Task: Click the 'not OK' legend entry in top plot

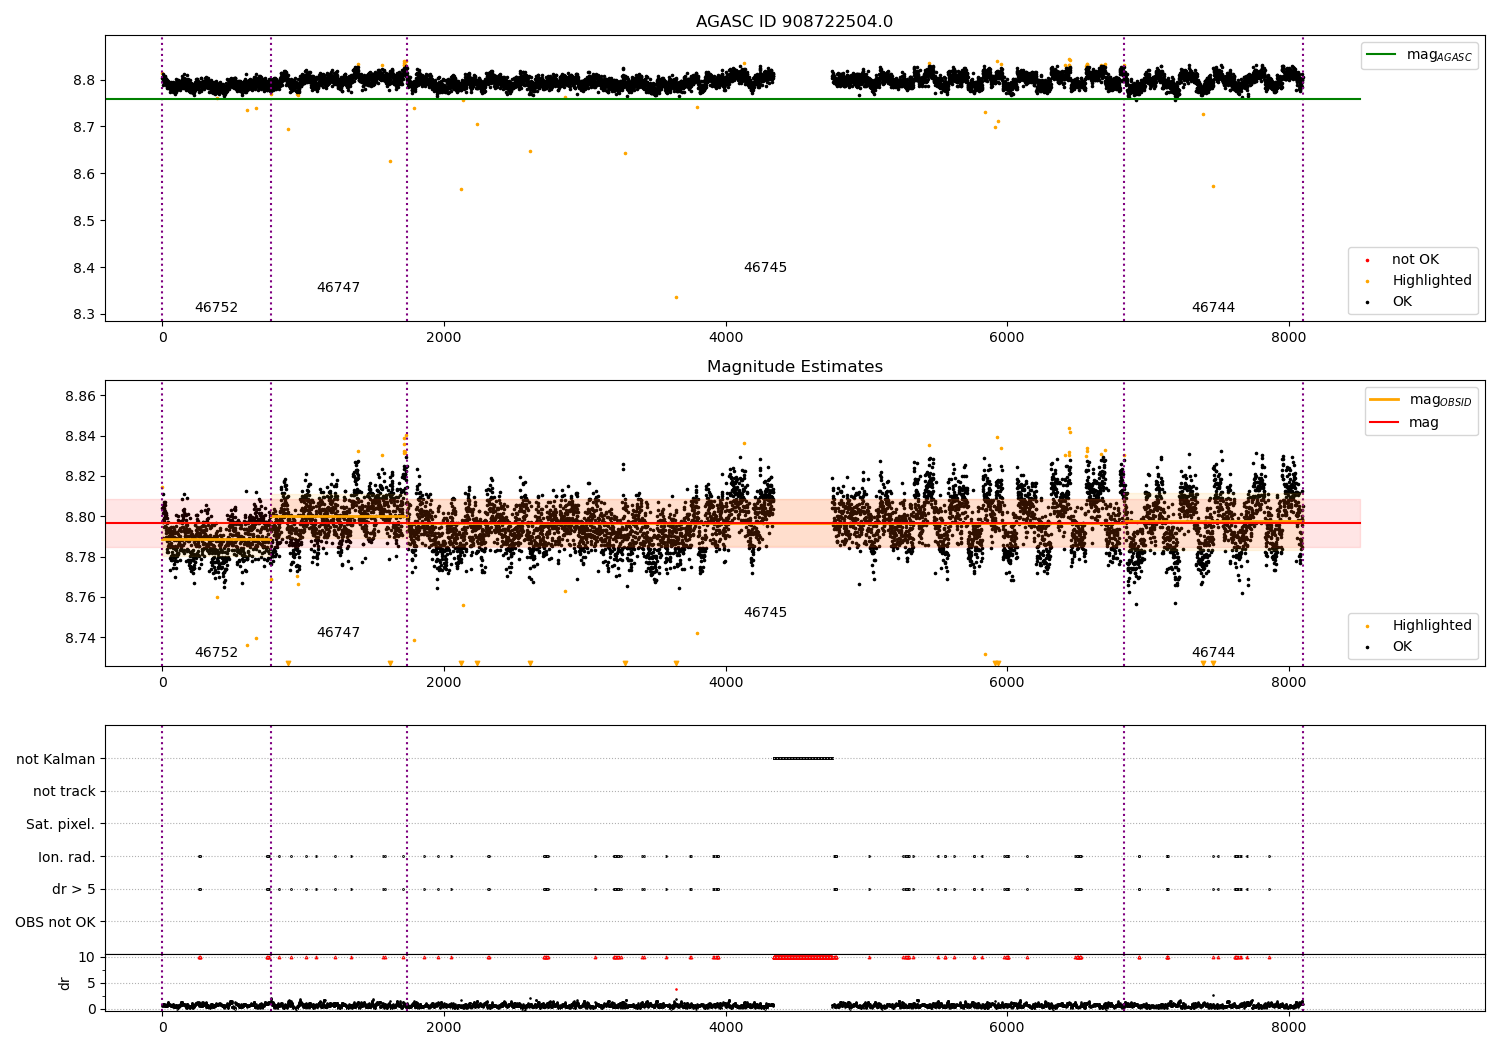Action: [x=1415, y=259]
